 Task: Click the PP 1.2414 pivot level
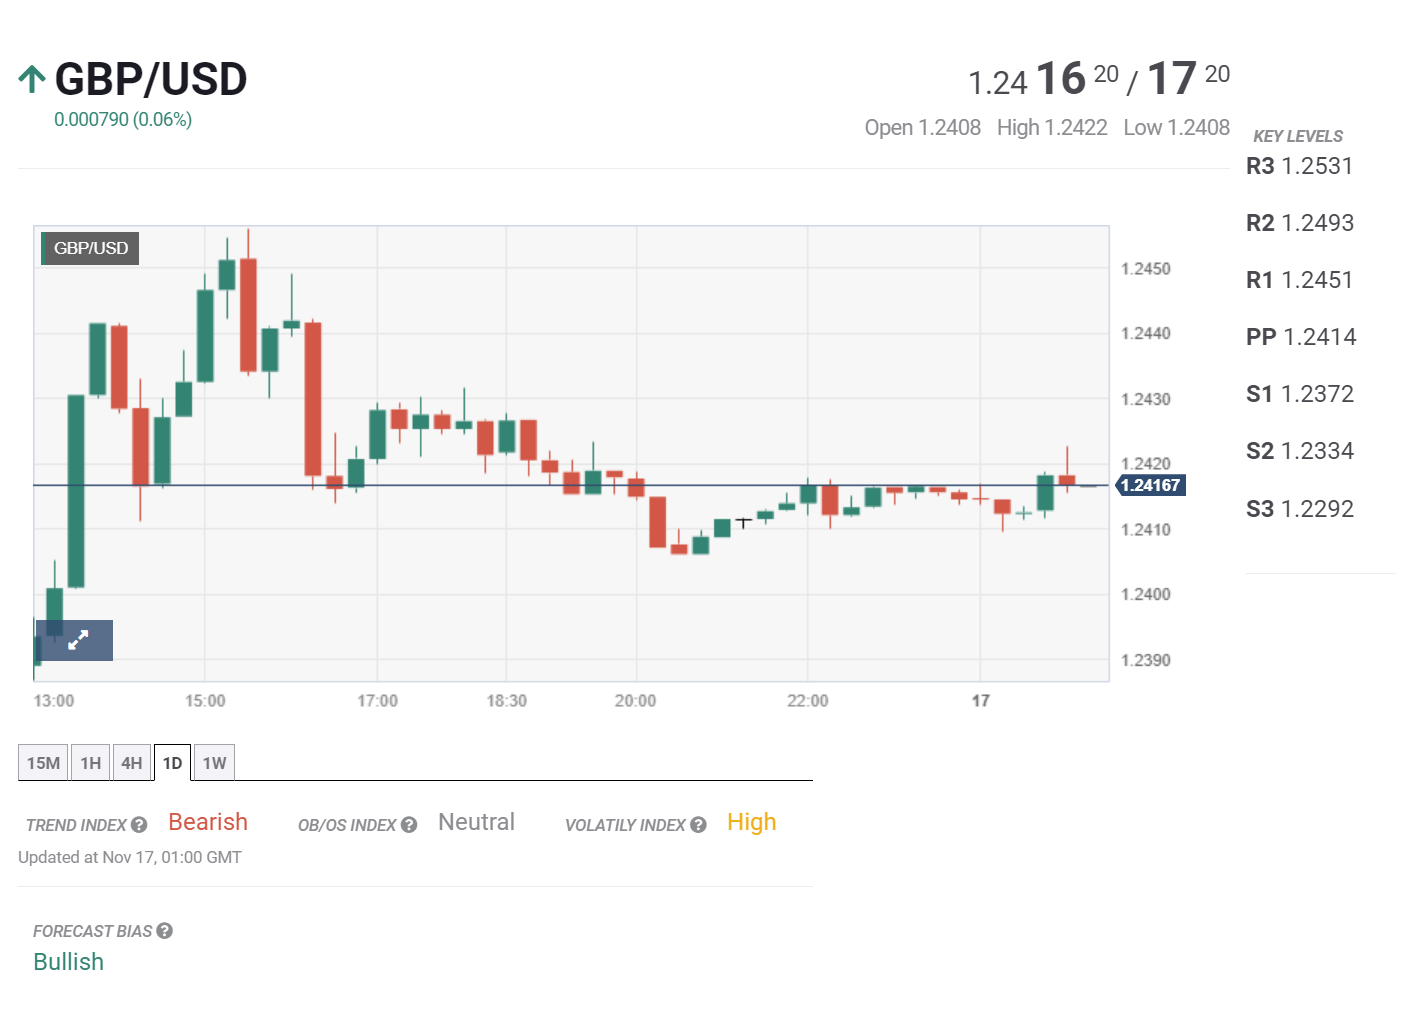(1301, 337)
